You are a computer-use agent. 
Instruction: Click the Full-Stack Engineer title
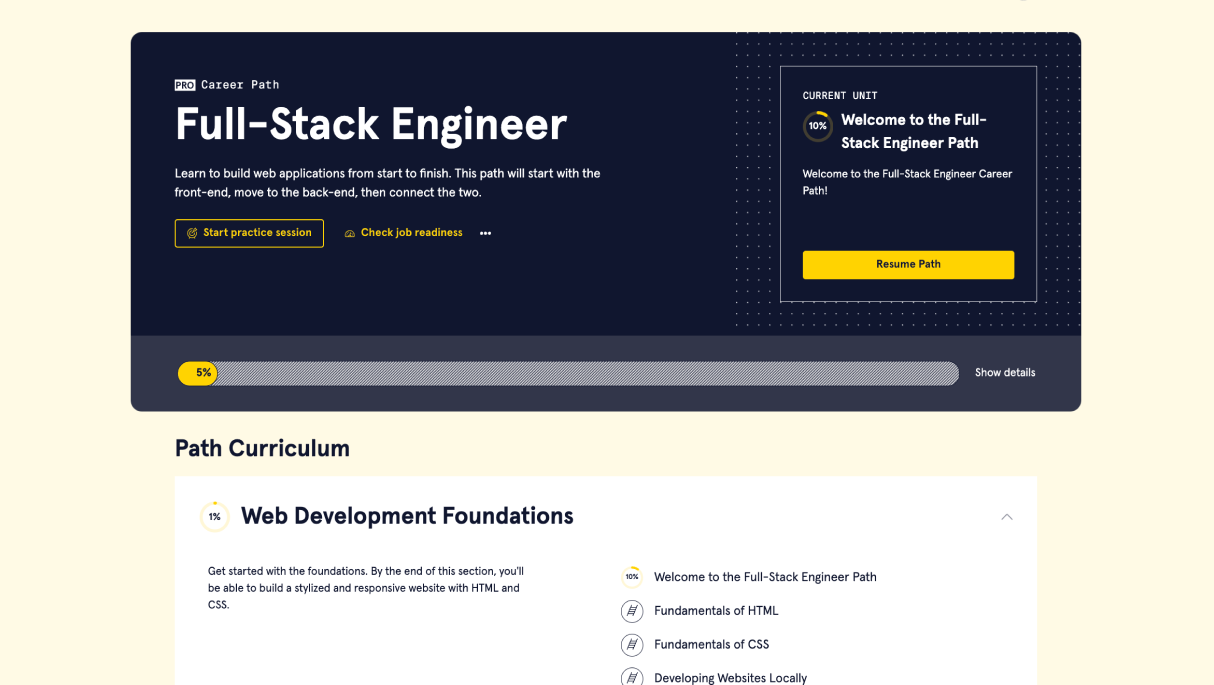(371, 125)
